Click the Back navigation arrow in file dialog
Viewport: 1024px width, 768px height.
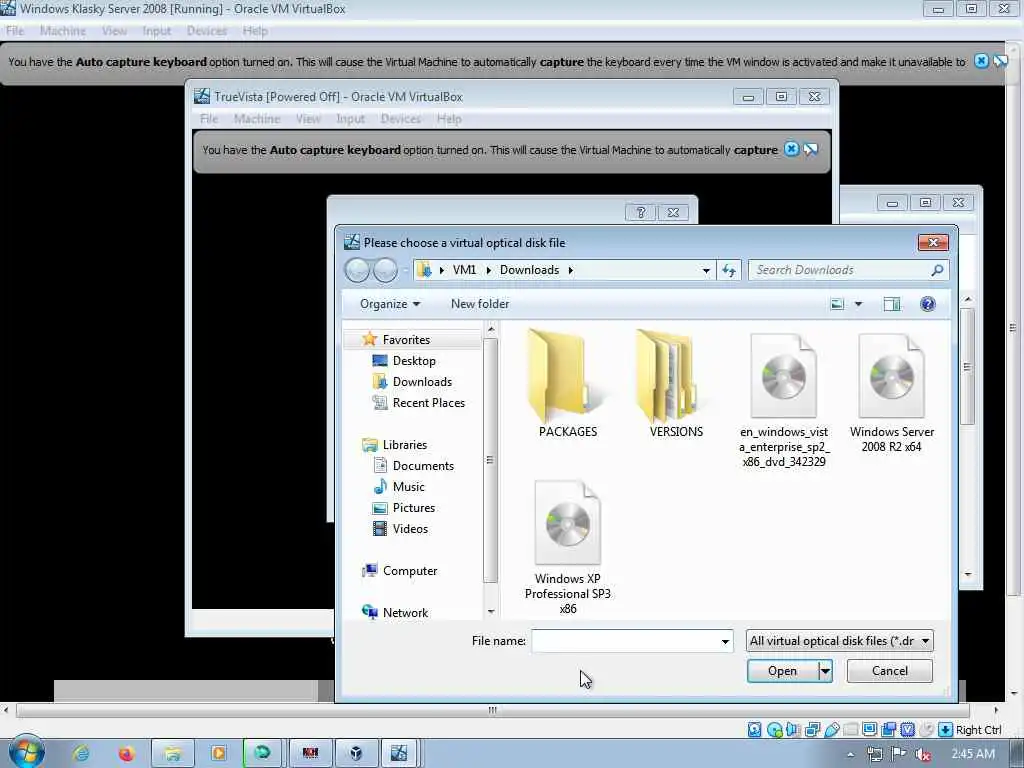357,270
